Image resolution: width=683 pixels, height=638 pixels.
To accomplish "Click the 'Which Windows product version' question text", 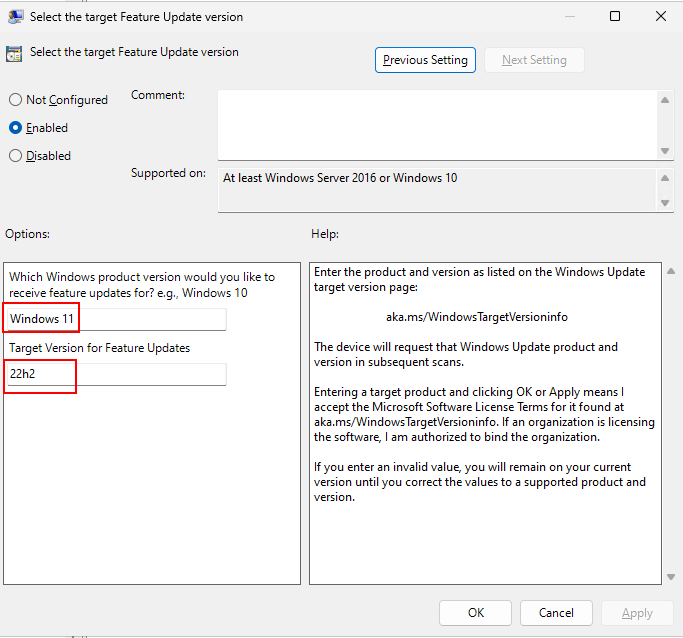I will pyautogui.click(x=142, y=285).
